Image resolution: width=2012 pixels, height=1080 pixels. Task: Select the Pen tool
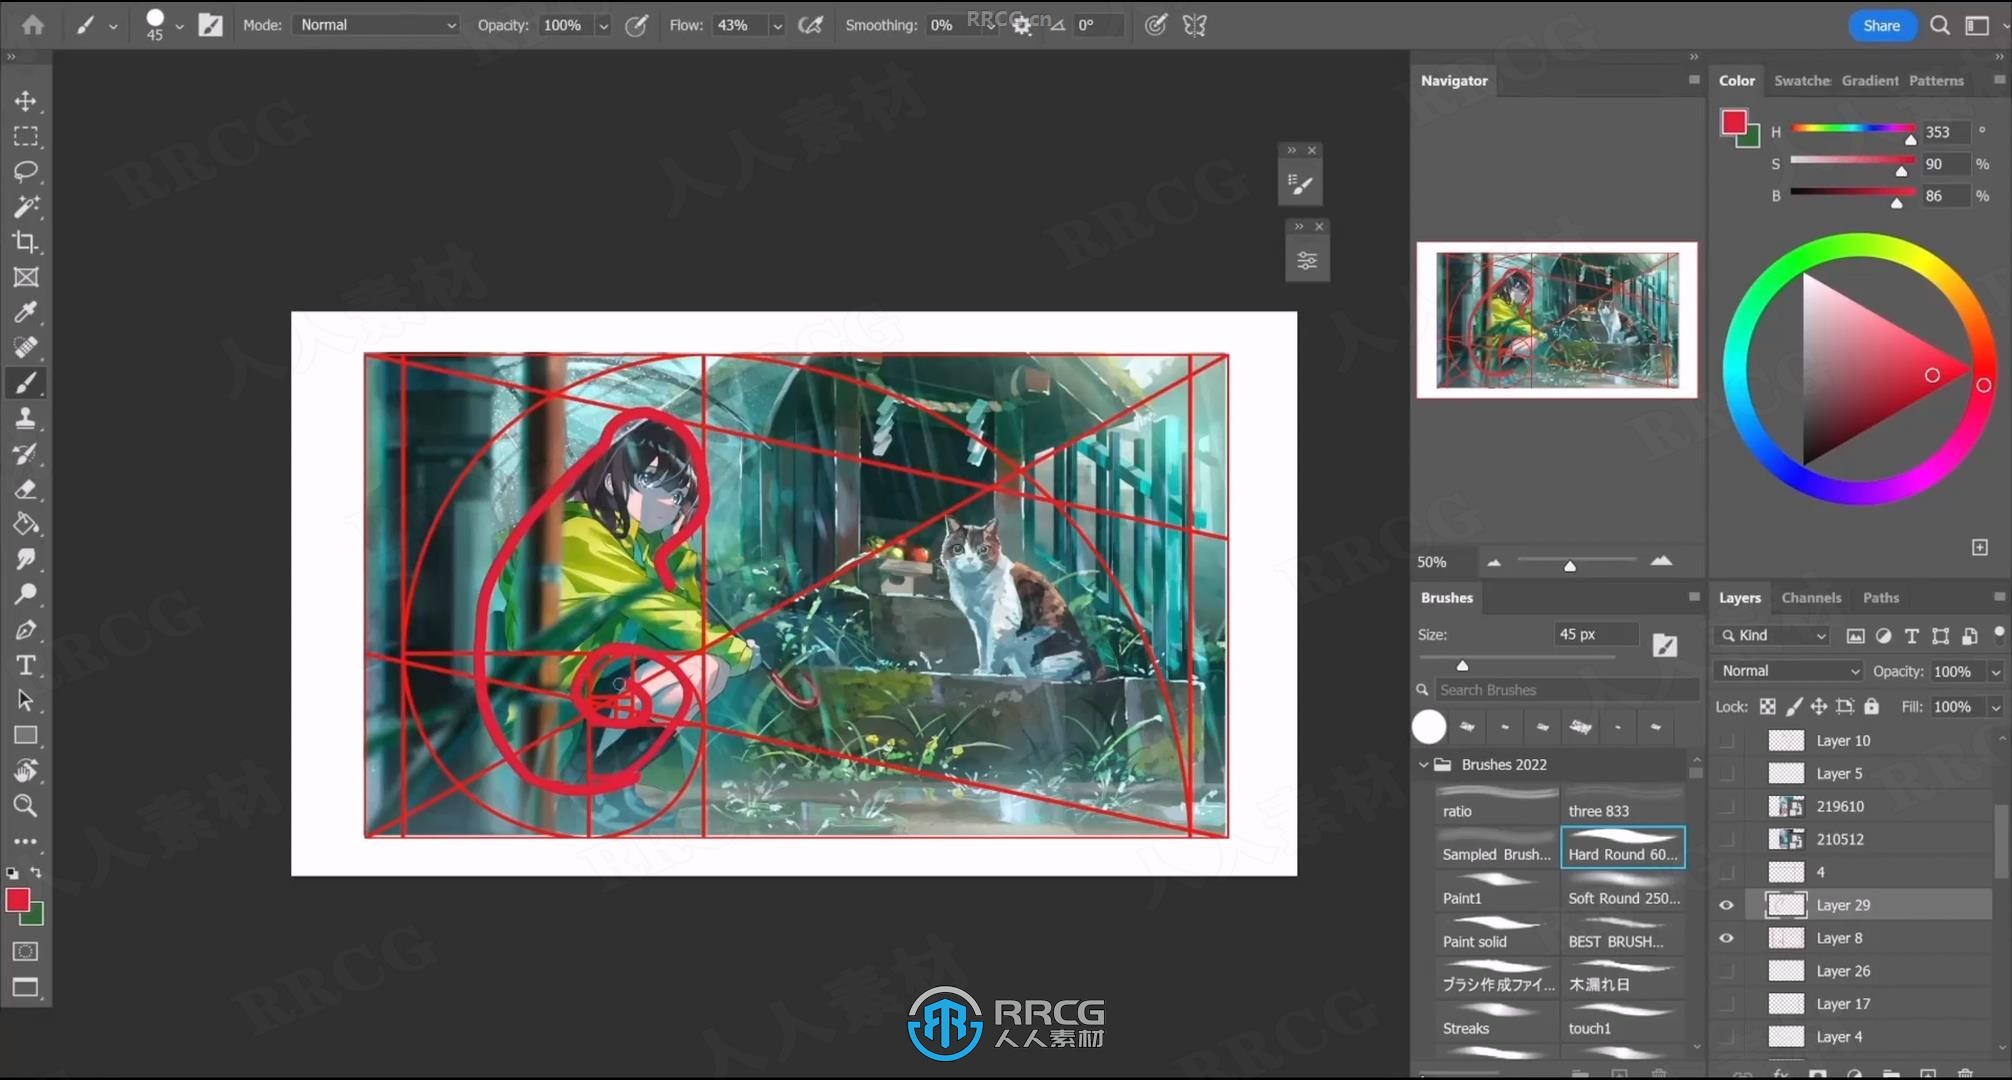[26, 630]
